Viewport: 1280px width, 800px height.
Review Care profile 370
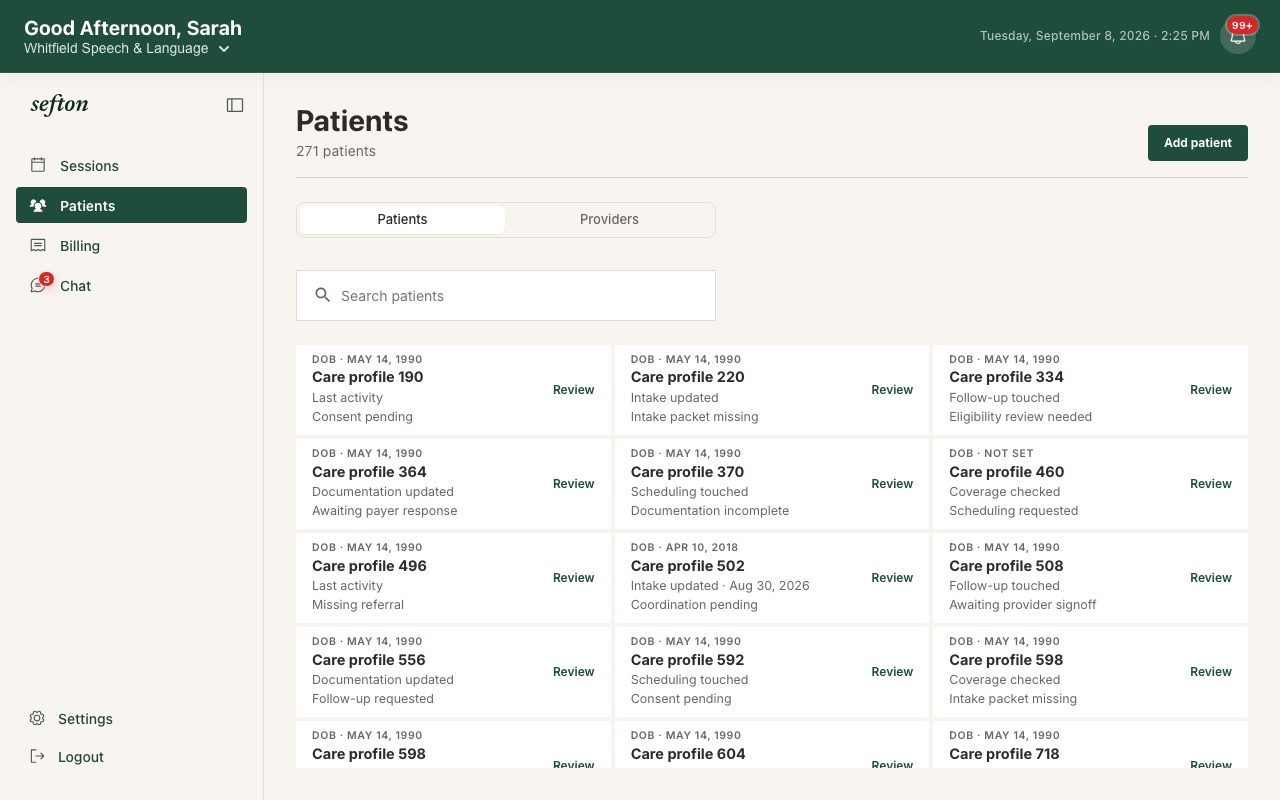[x=892, y=484]
